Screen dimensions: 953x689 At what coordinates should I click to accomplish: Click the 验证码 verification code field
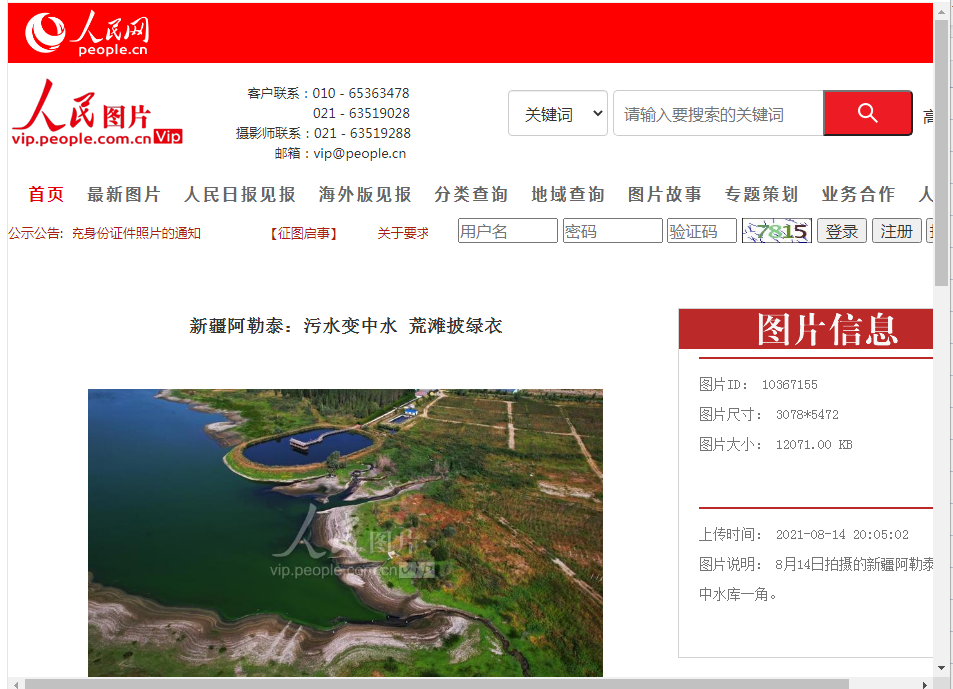pyautogui.click(x=701, y=231)
